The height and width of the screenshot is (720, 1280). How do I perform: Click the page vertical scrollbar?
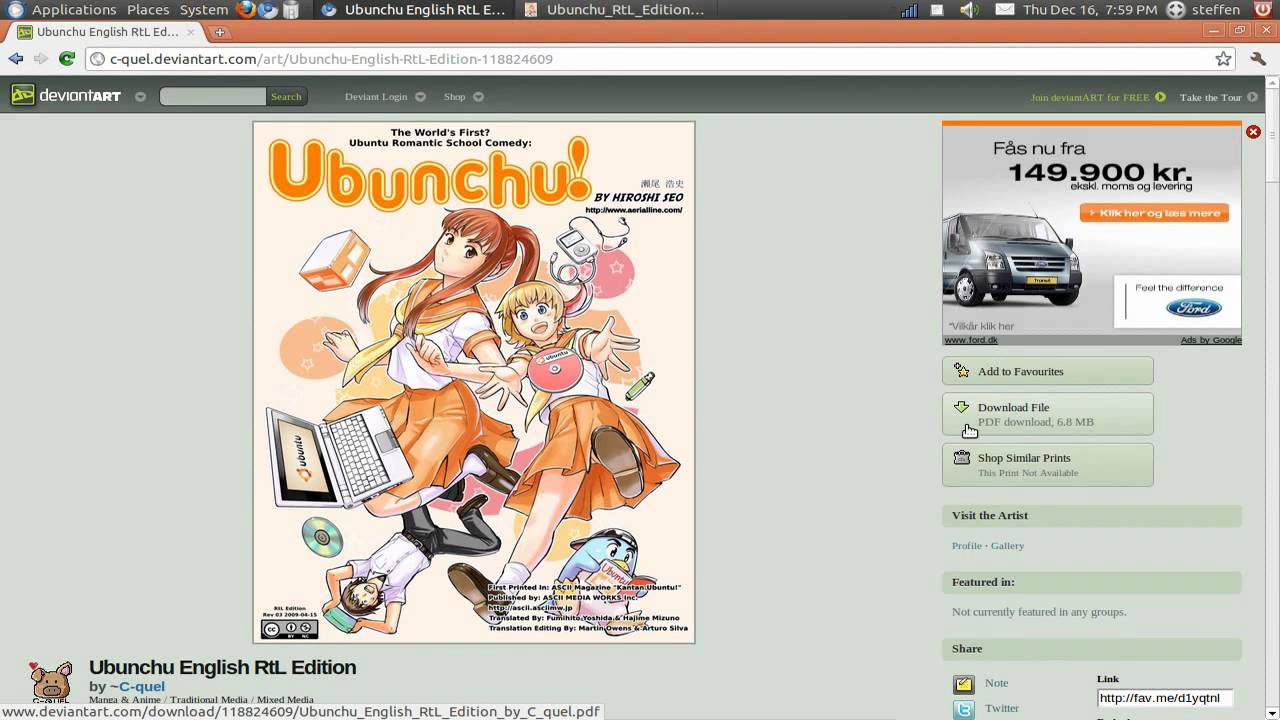1272,400
